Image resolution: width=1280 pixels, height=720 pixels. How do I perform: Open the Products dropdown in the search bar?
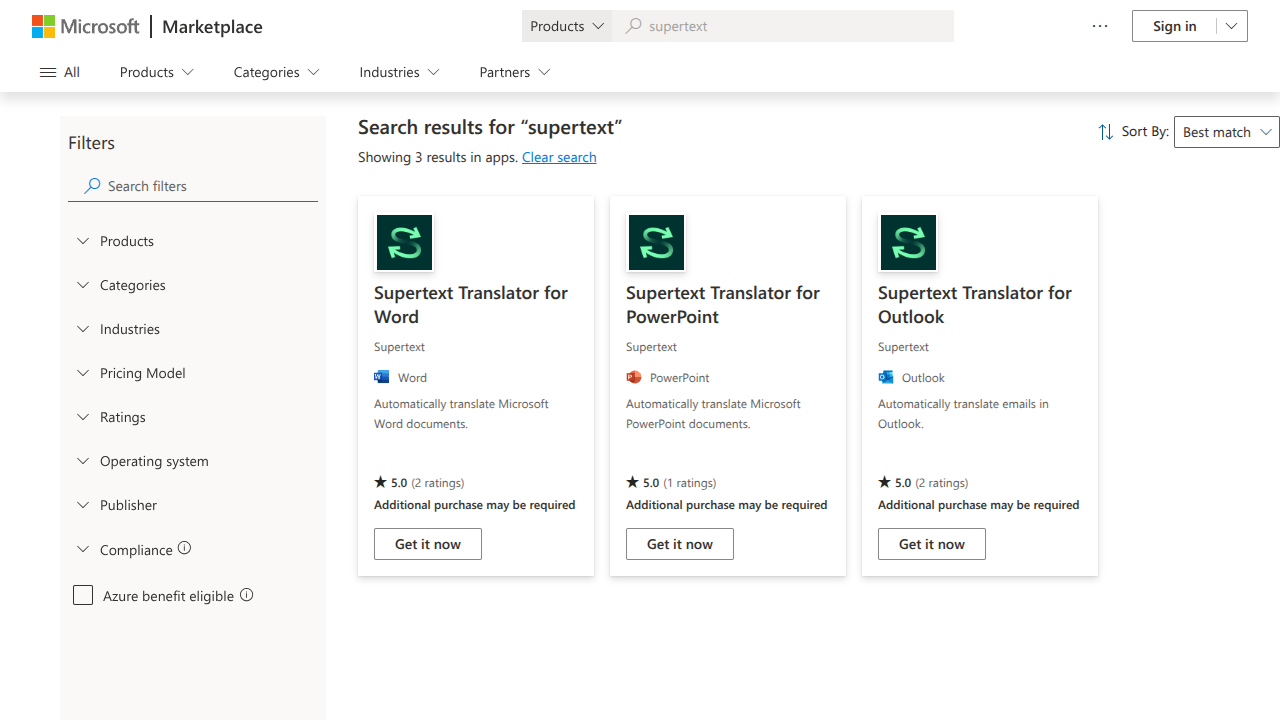click(x=566, y=25)
